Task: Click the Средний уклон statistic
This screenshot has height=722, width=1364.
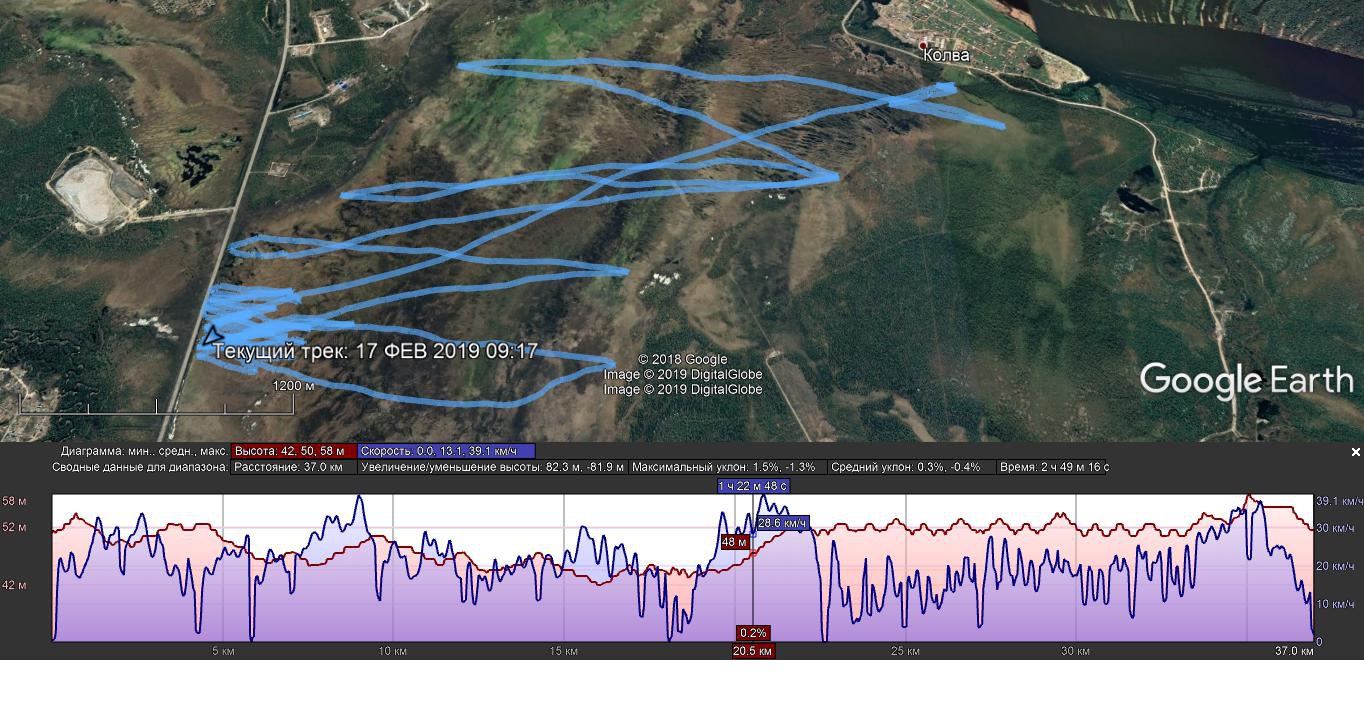Action: click(x=910, y=467)
